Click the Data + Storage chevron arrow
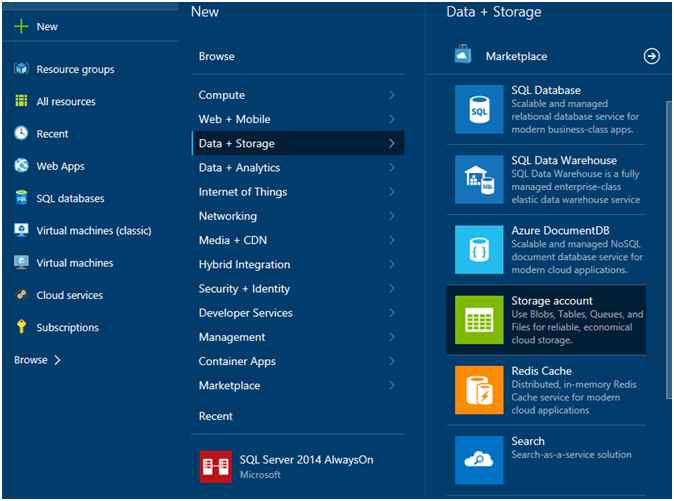 [x=391, y=143]
